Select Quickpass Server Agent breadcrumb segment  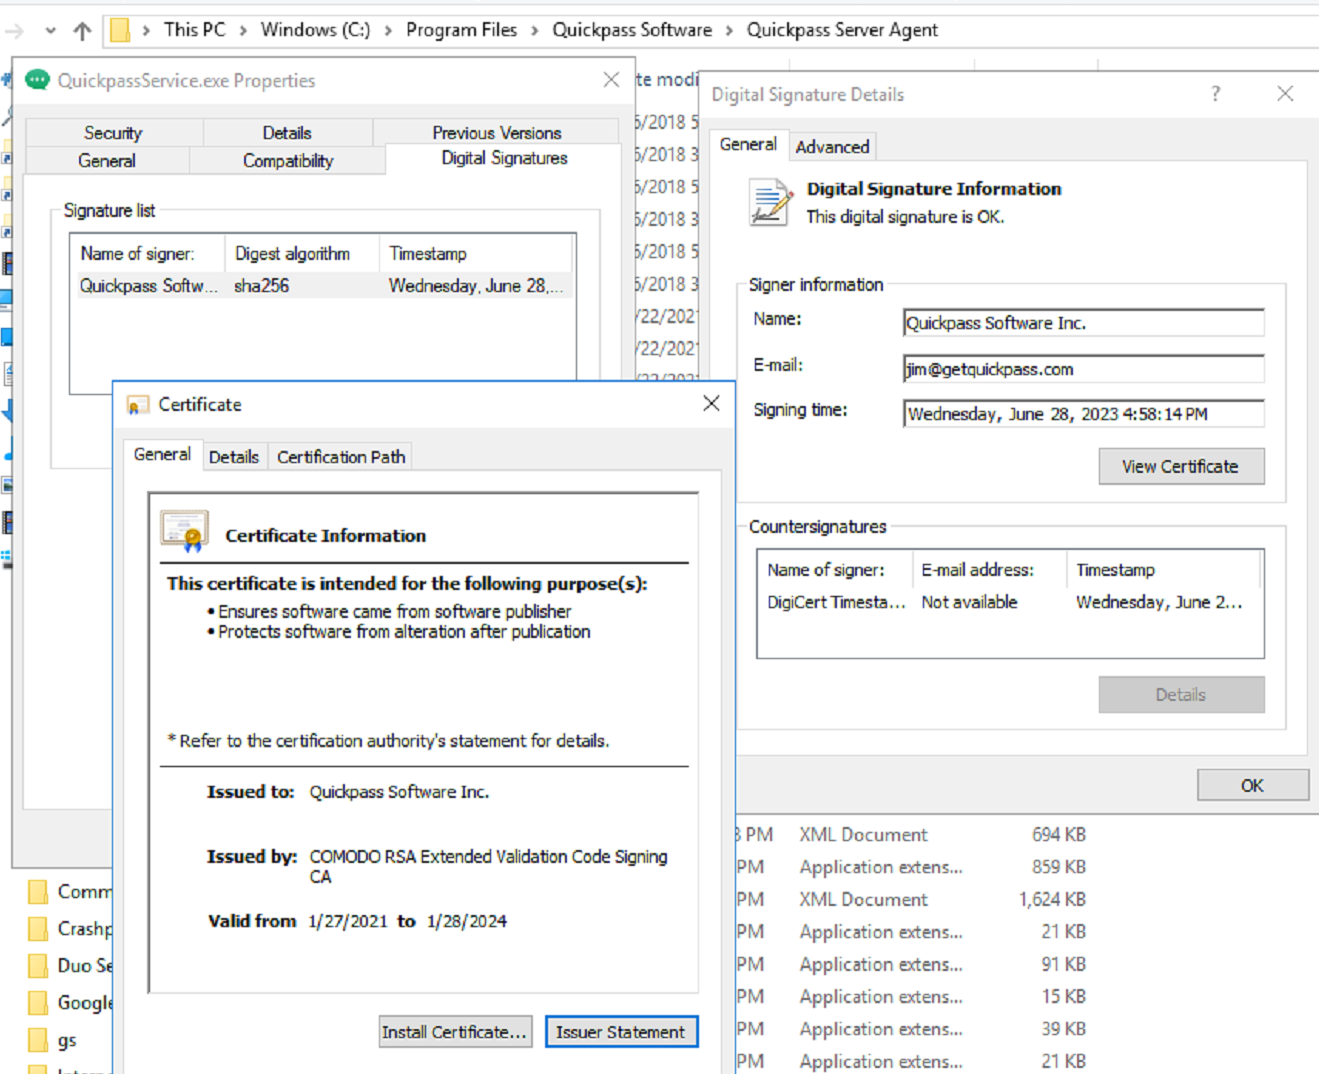tap(842, 30)
